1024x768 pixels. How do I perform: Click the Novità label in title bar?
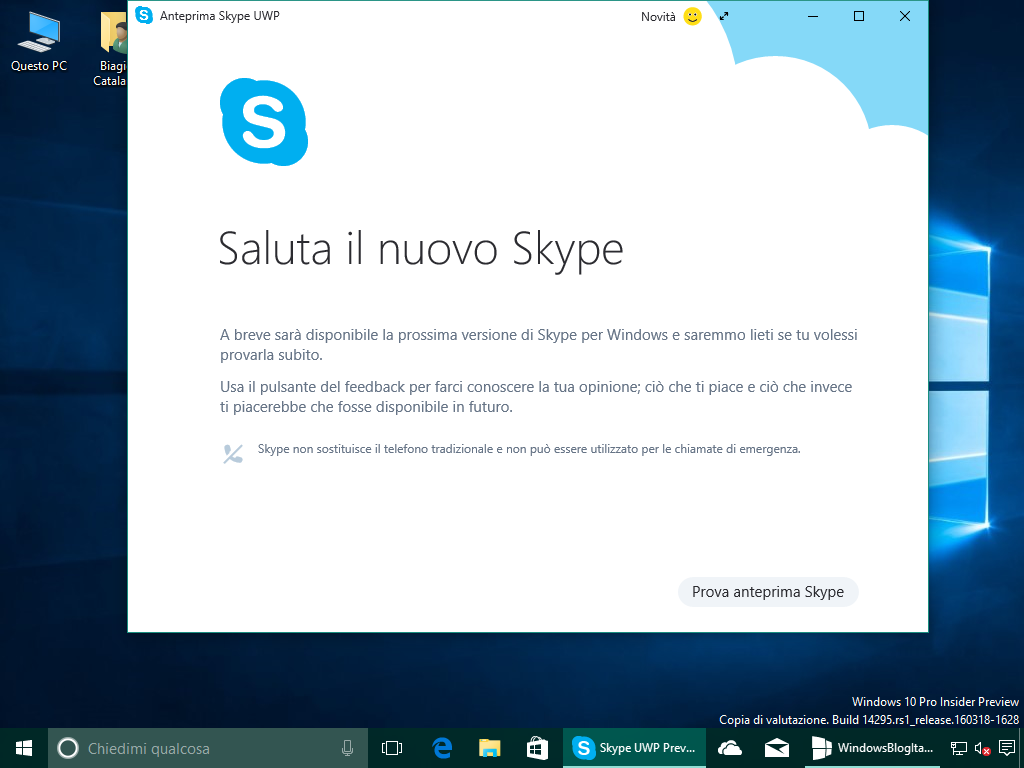[658, 17]
